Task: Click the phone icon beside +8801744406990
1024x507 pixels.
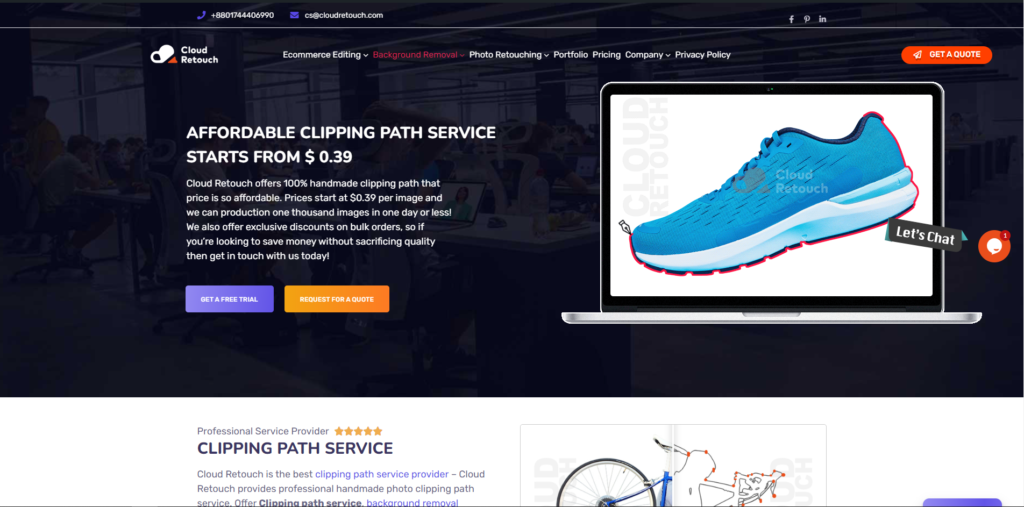Action: (201, 15)
